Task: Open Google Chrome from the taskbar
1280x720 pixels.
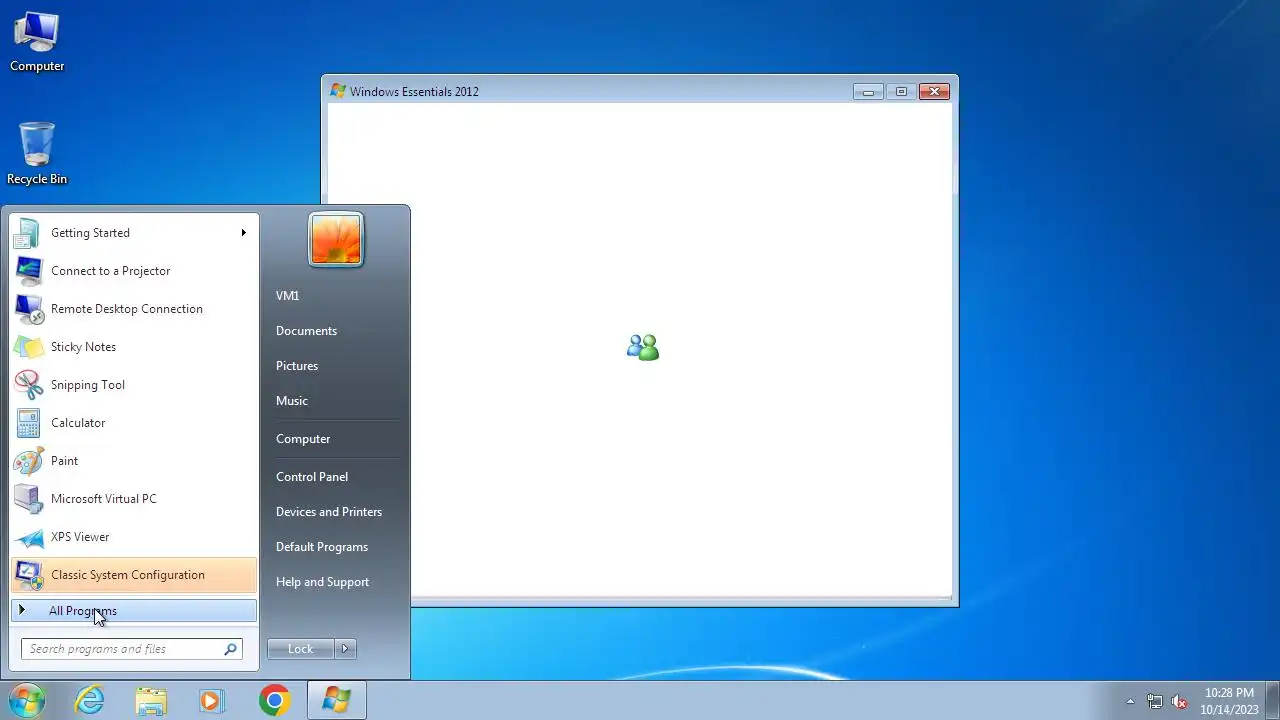Action: 274,701
